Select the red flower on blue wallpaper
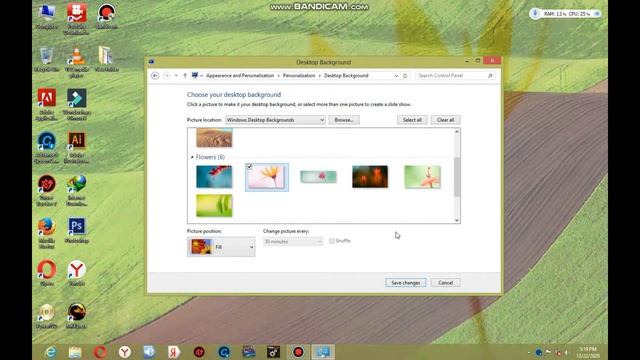Screen dimensions: 640x360 point(214,177)
